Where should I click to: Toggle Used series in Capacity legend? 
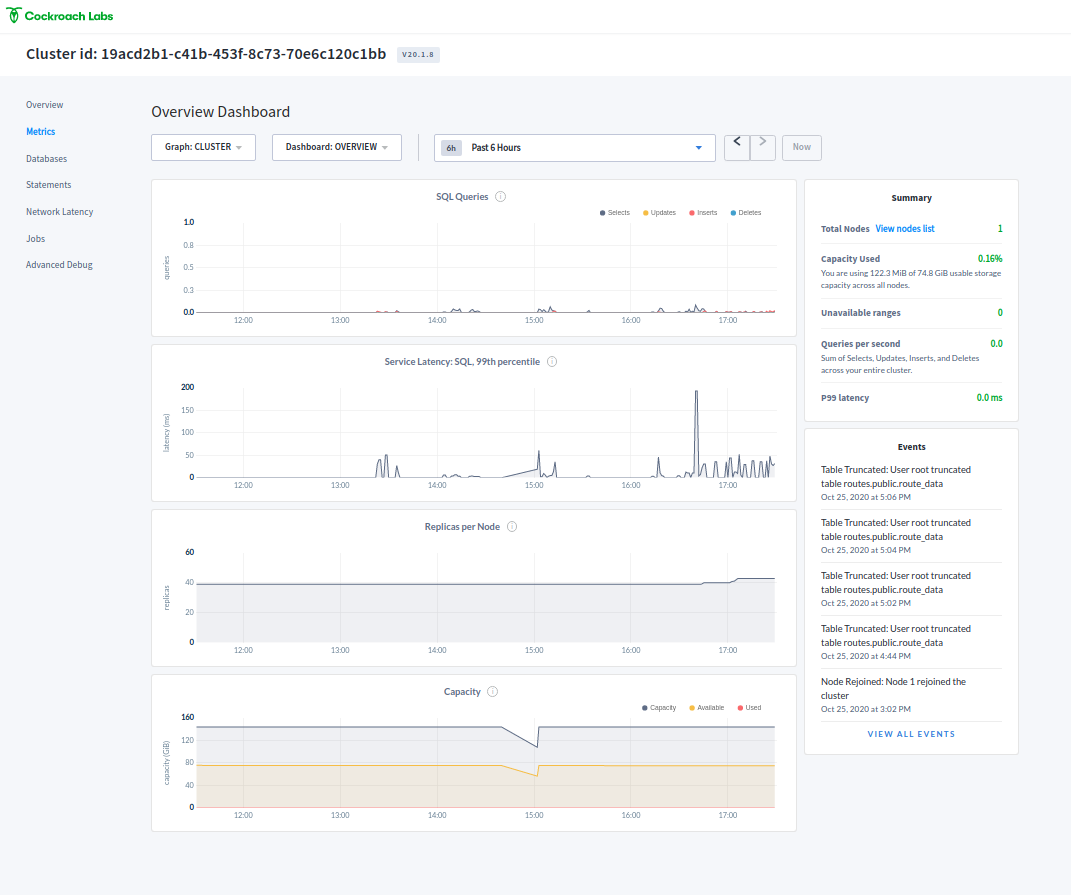[749, 708]
